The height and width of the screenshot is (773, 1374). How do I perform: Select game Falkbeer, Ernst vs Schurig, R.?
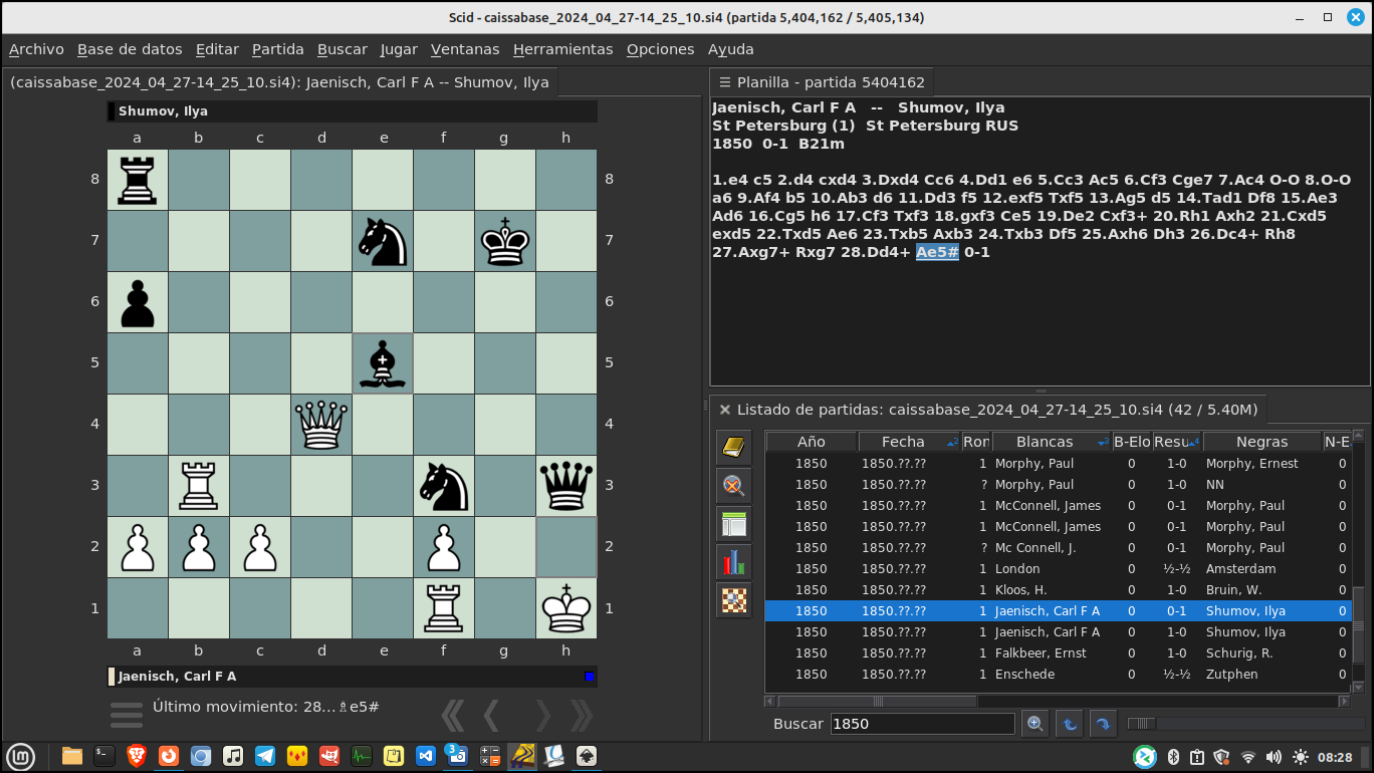click(1058, 653)
